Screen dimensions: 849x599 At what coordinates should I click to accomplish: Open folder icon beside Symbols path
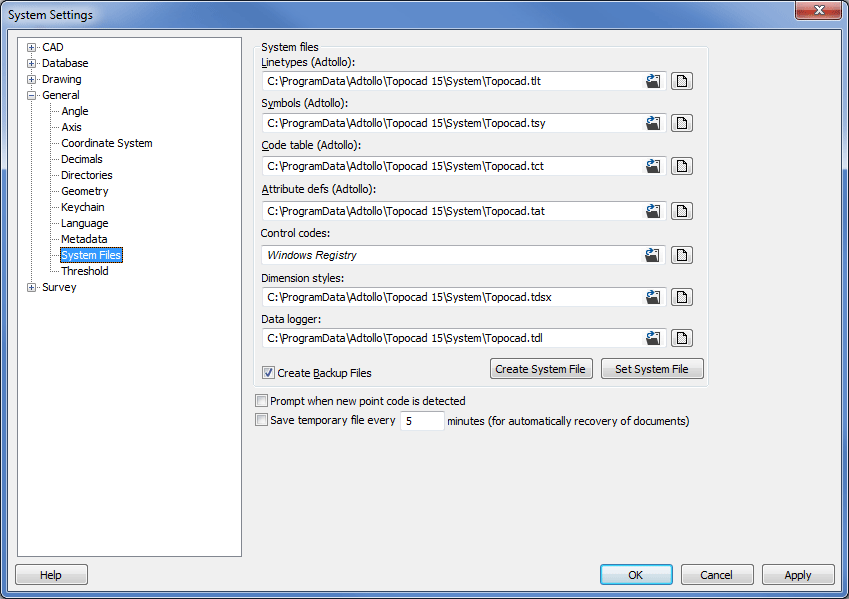pyautogui.click(x=653, y=124)
